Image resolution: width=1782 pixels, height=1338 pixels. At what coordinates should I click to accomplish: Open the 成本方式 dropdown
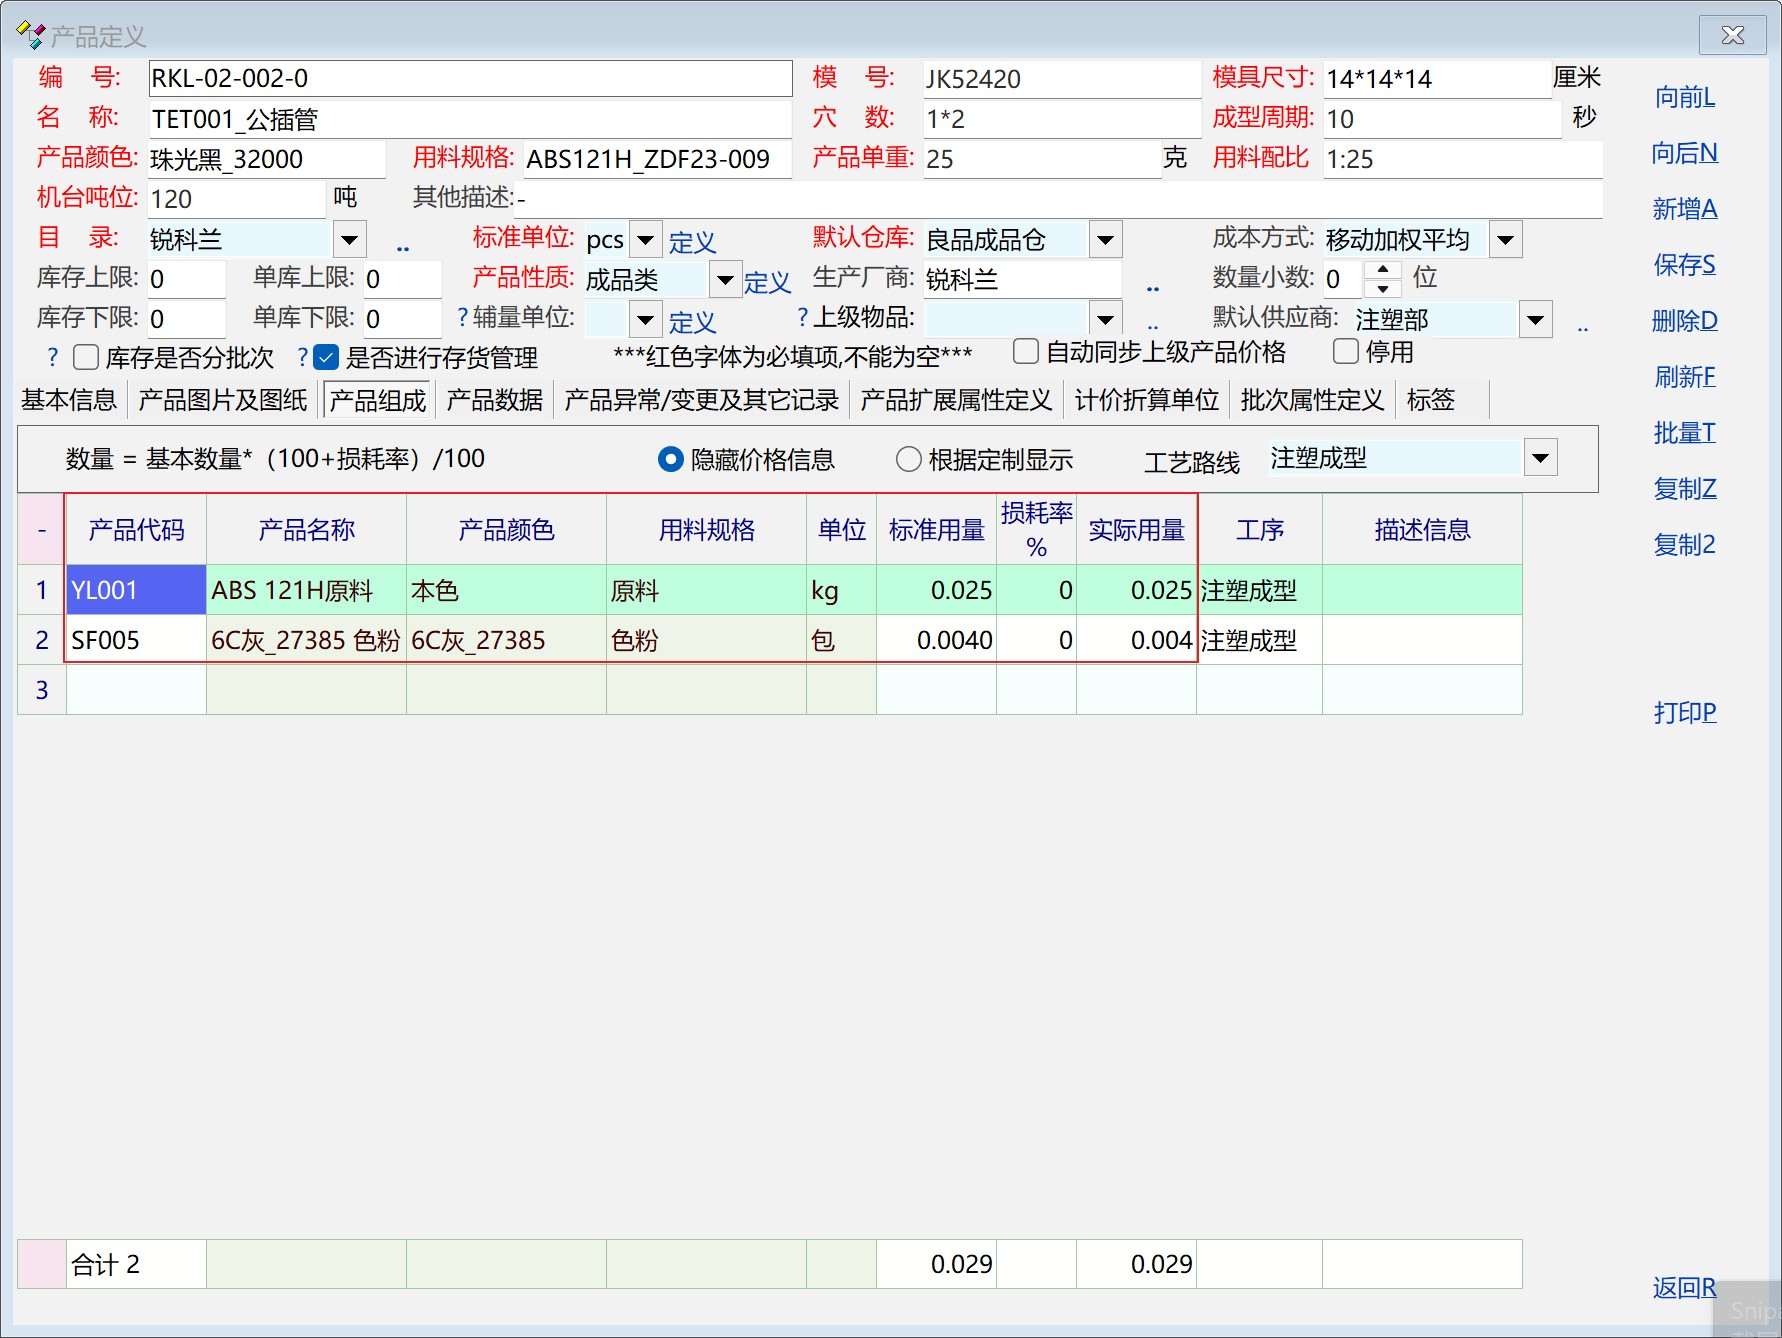[x=1505, y=240]
